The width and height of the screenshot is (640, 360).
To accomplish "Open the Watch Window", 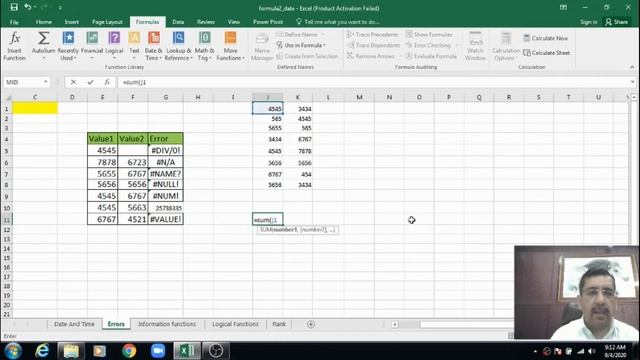I will click(x=475, y=46).
